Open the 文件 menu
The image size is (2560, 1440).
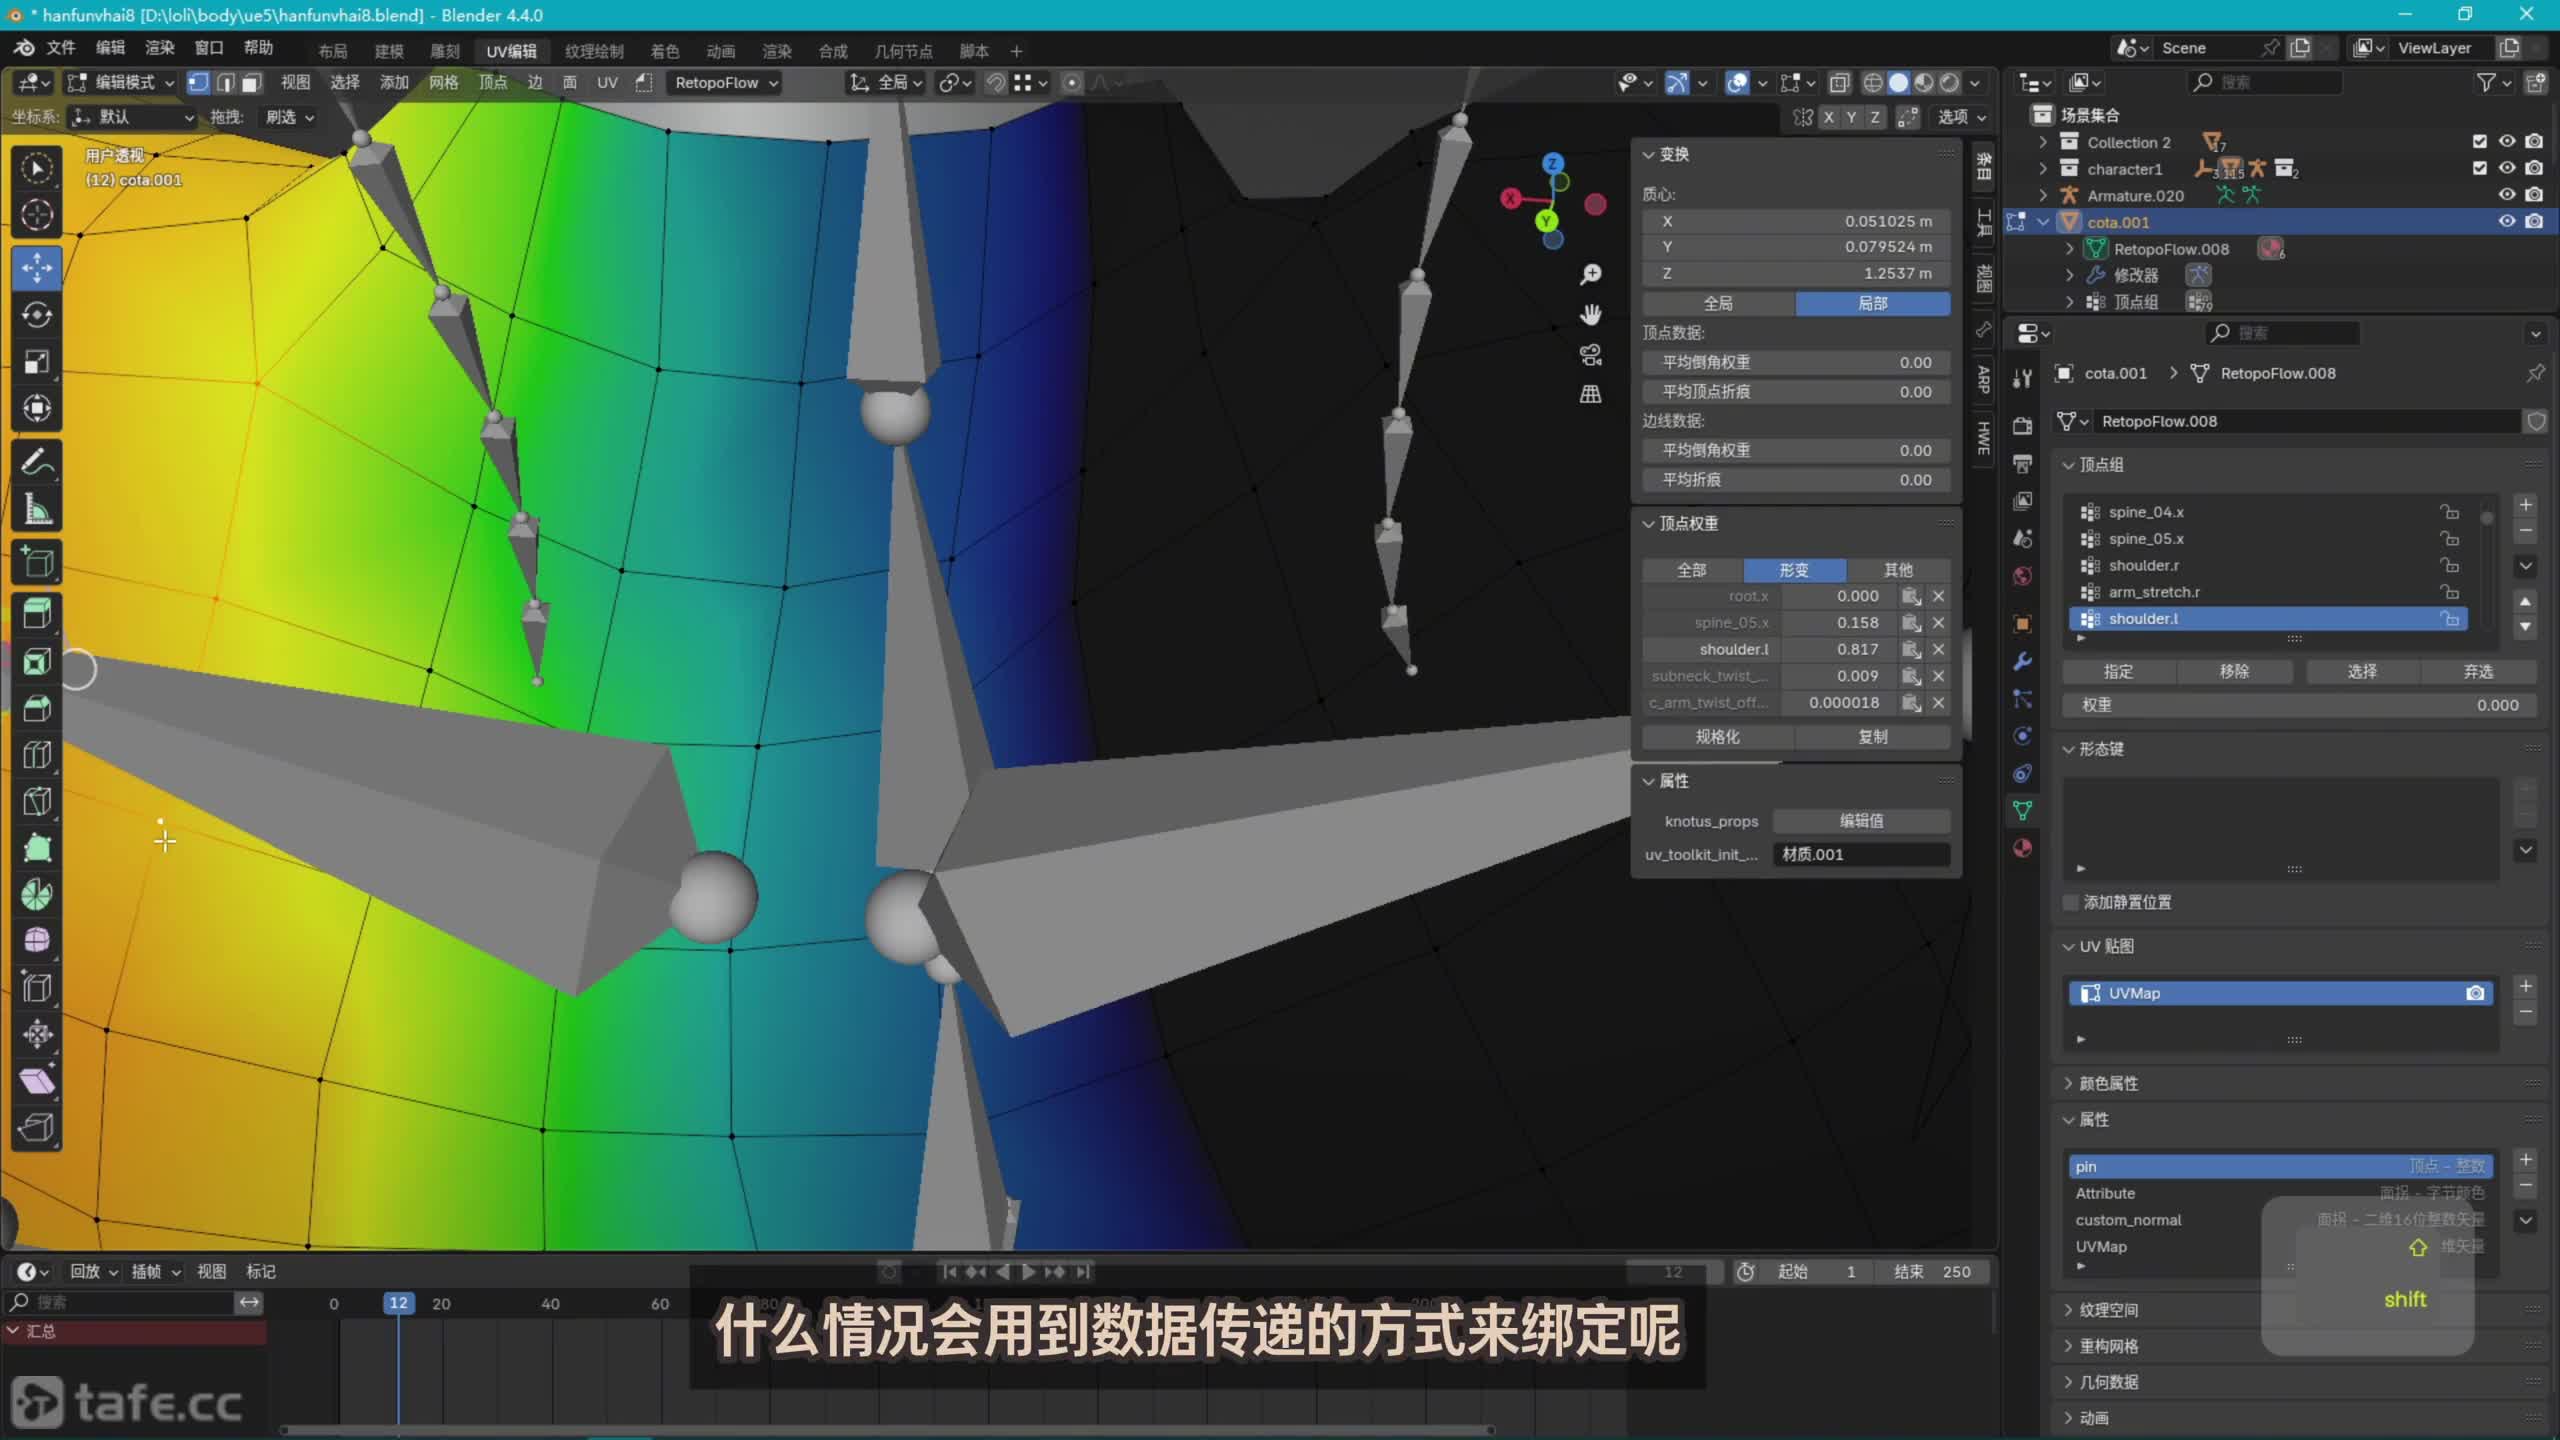tap(60, 48)
